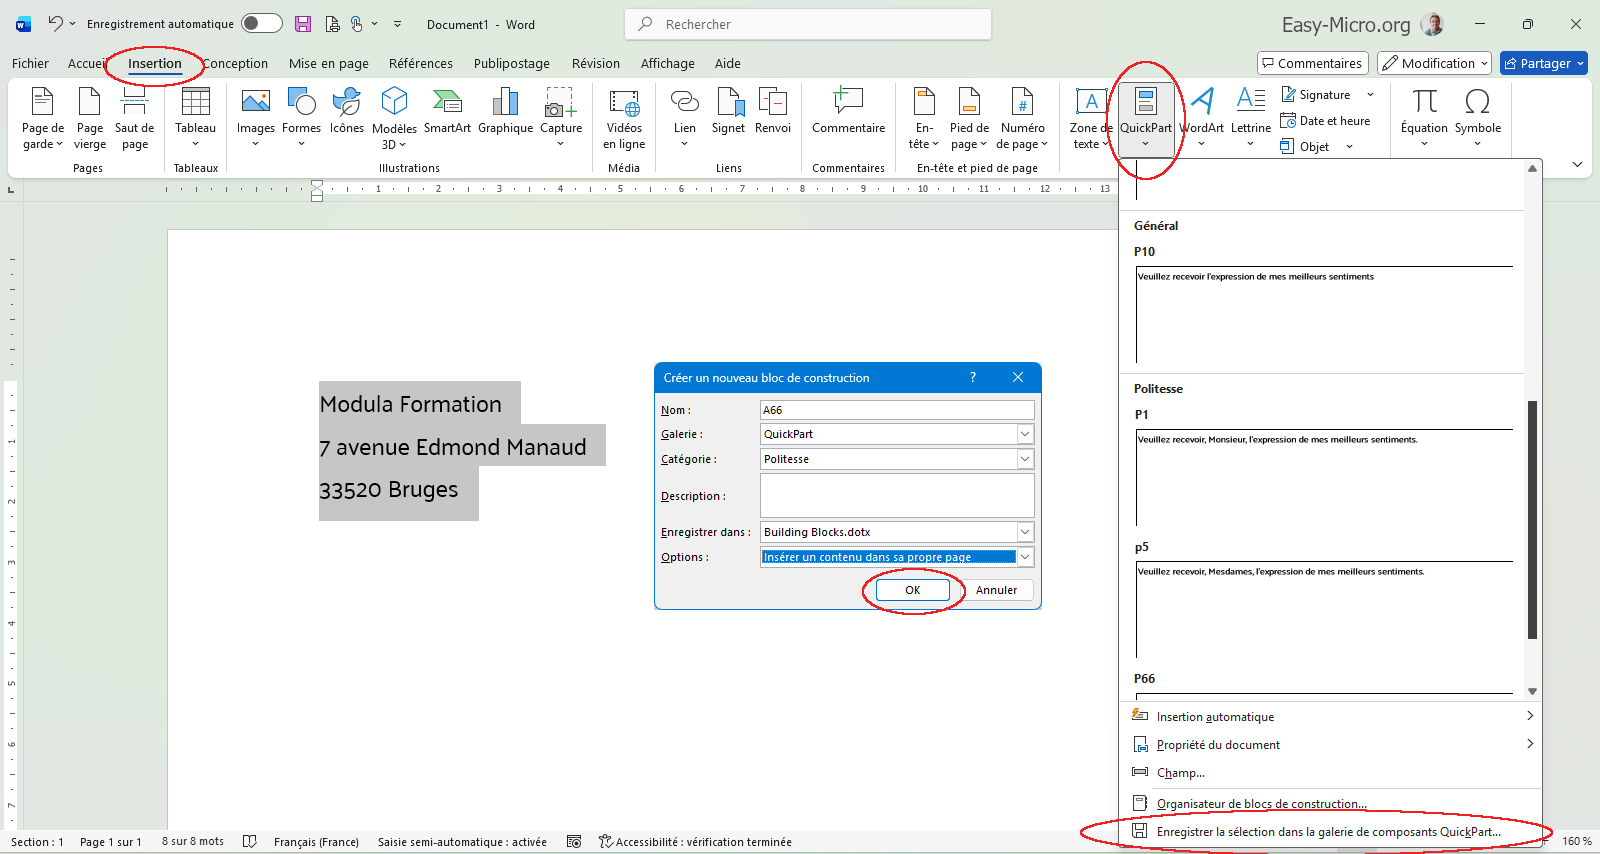1600x854 pixels.
Task: Open the Graphique chart tool
Action: pyautogui.click(x=505, y=112)
